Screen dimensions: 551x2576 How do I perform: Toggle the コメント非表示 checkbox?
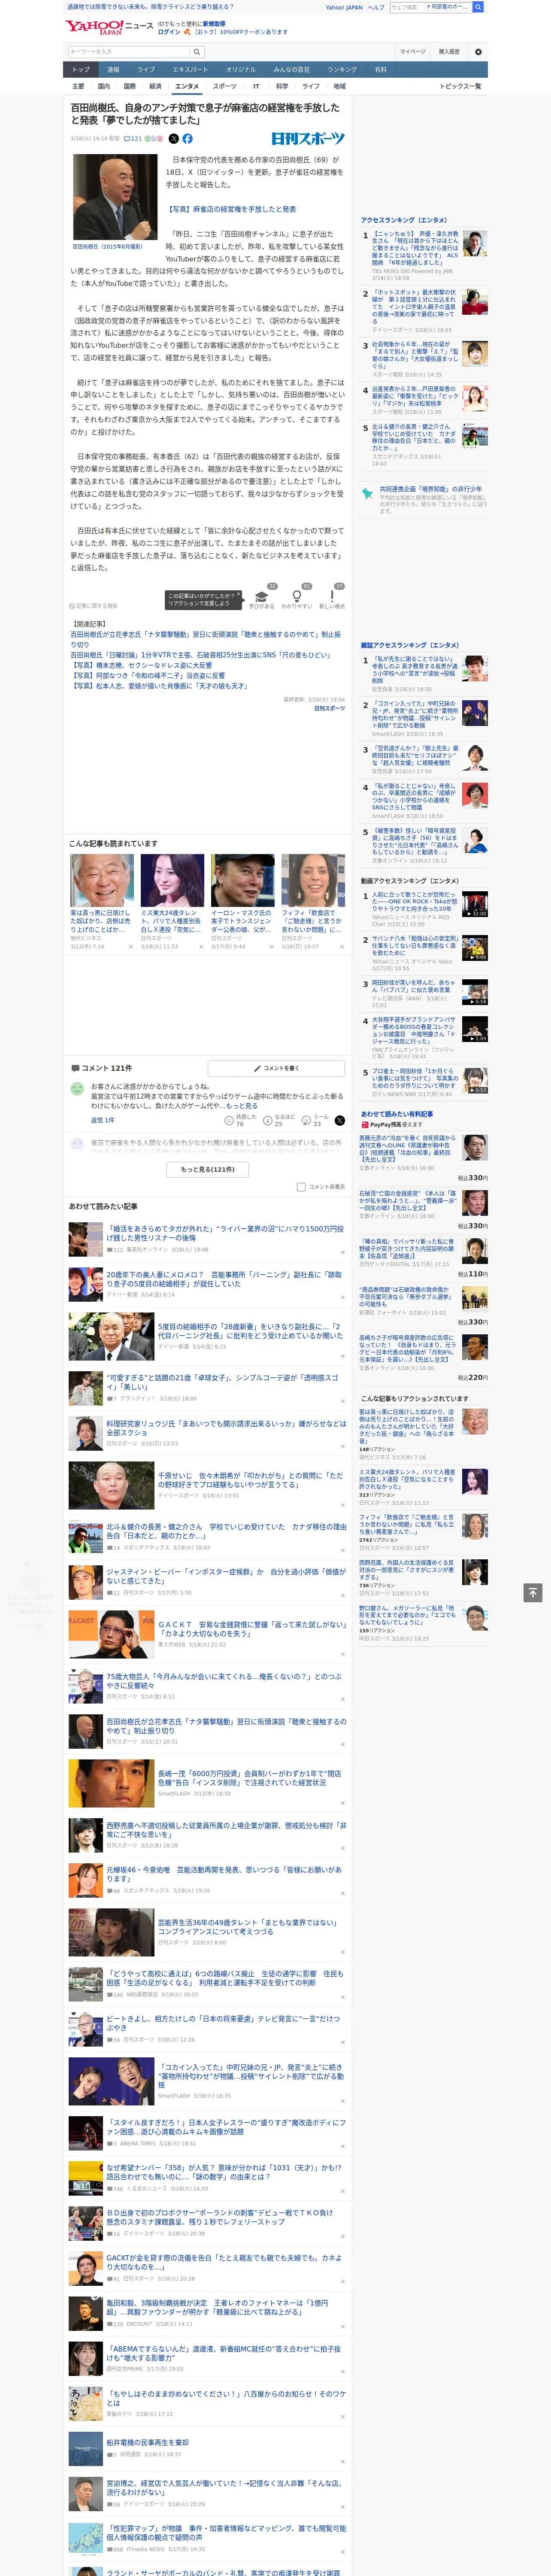[301, 1187]
